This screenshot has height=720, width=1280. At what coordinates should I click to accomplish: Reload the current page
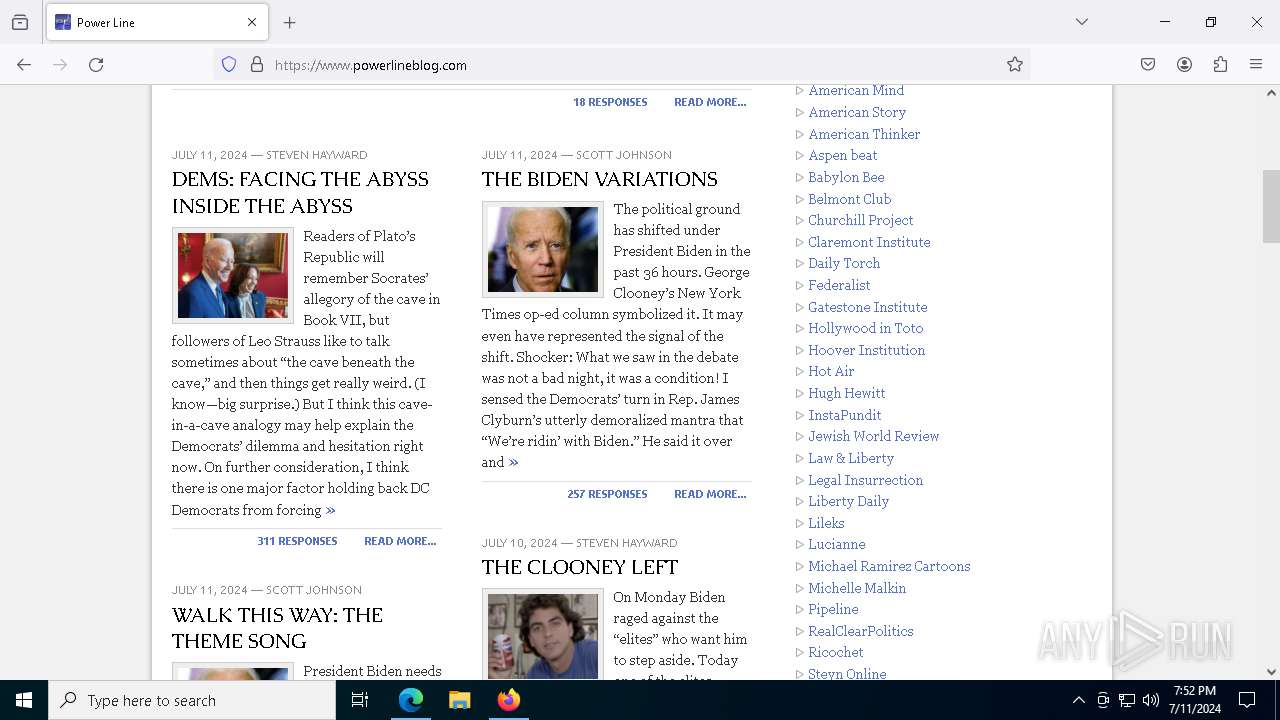click(x=96, y=64)
